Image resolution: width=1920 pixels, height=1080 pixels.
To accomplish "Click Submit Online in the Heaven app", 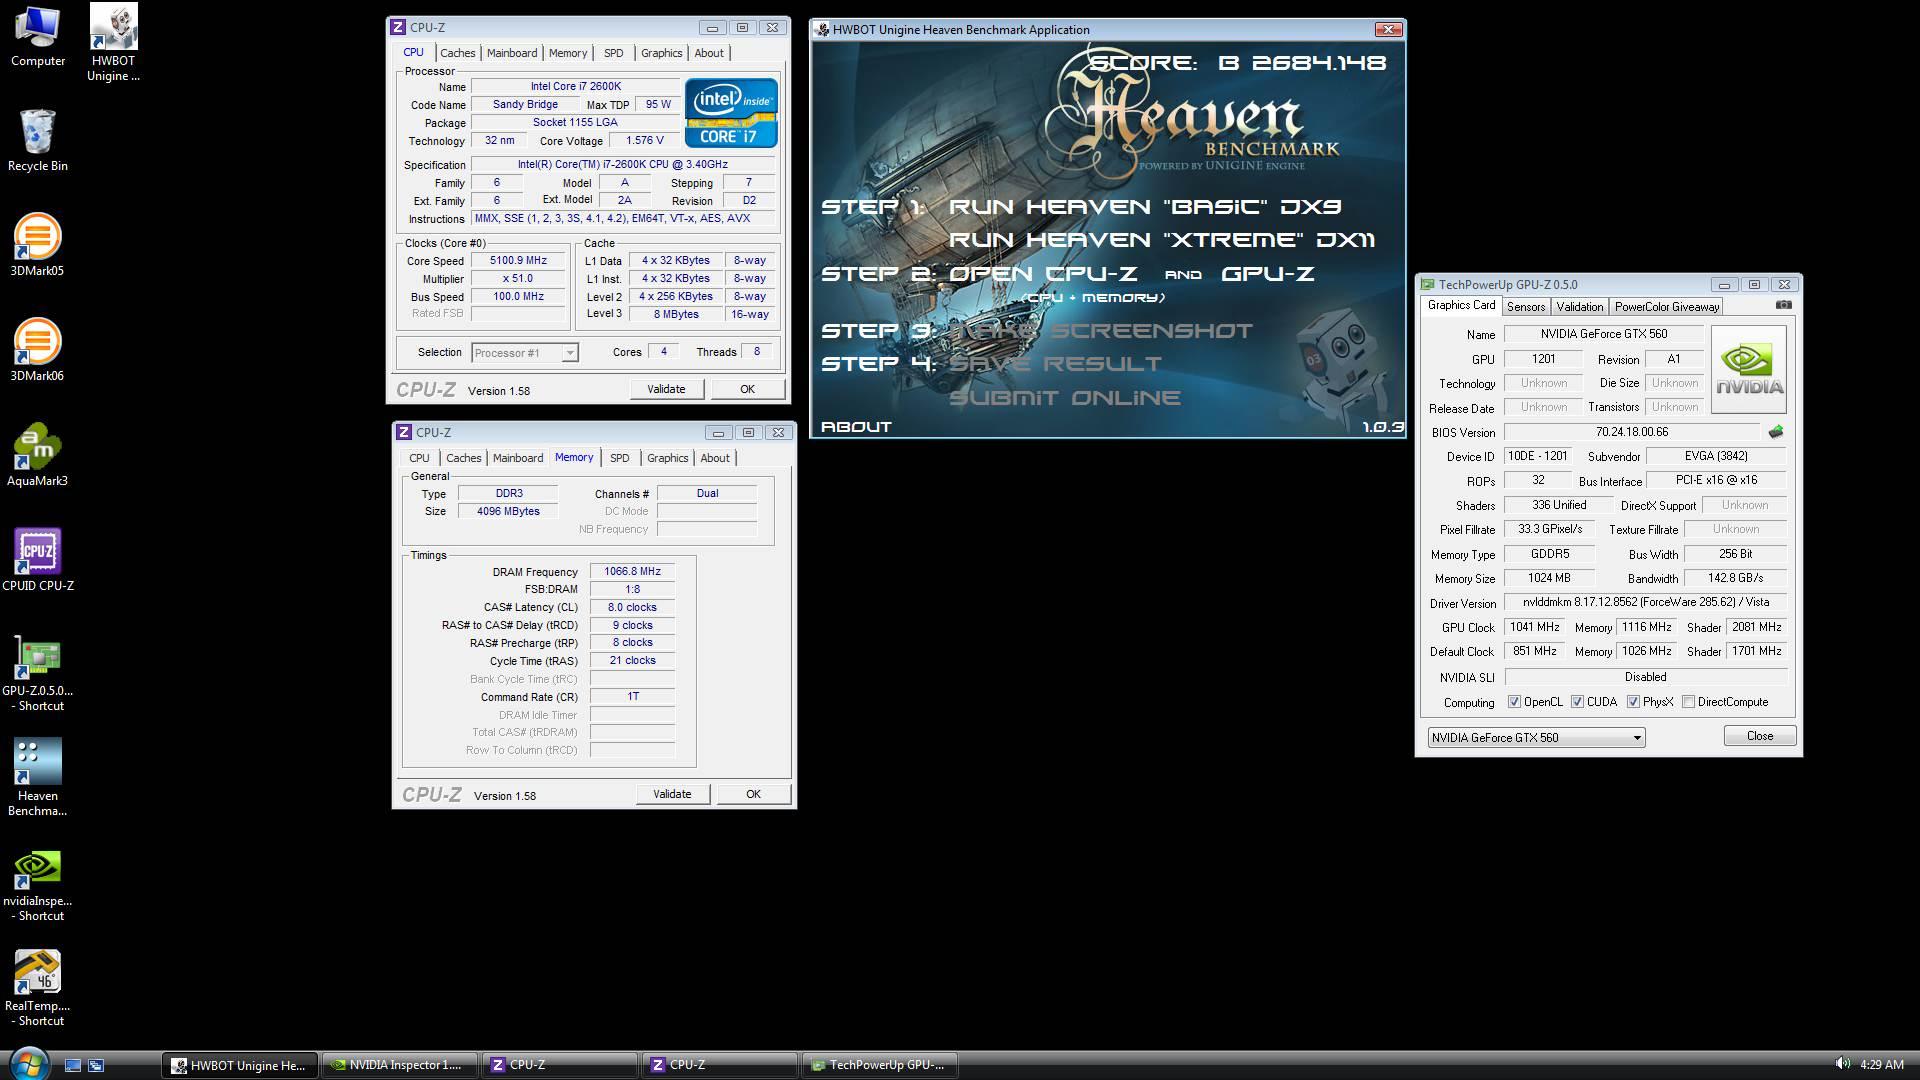I will click(1065, 398).
